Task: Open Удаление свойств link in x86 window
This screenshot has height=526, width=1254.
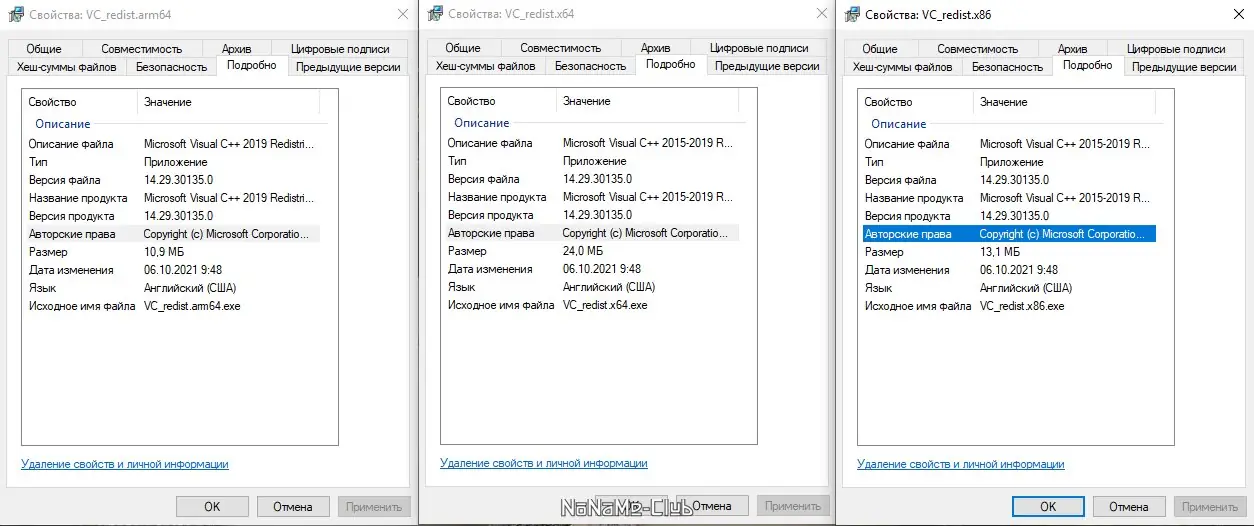Action: pos(961,464)
